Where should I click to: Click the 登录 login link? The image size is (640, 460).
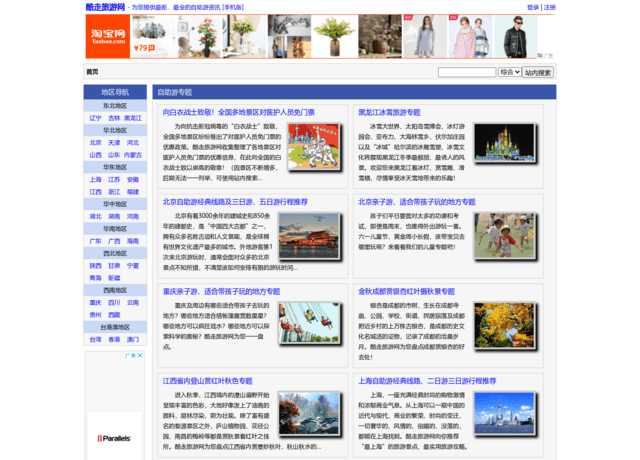533,7
